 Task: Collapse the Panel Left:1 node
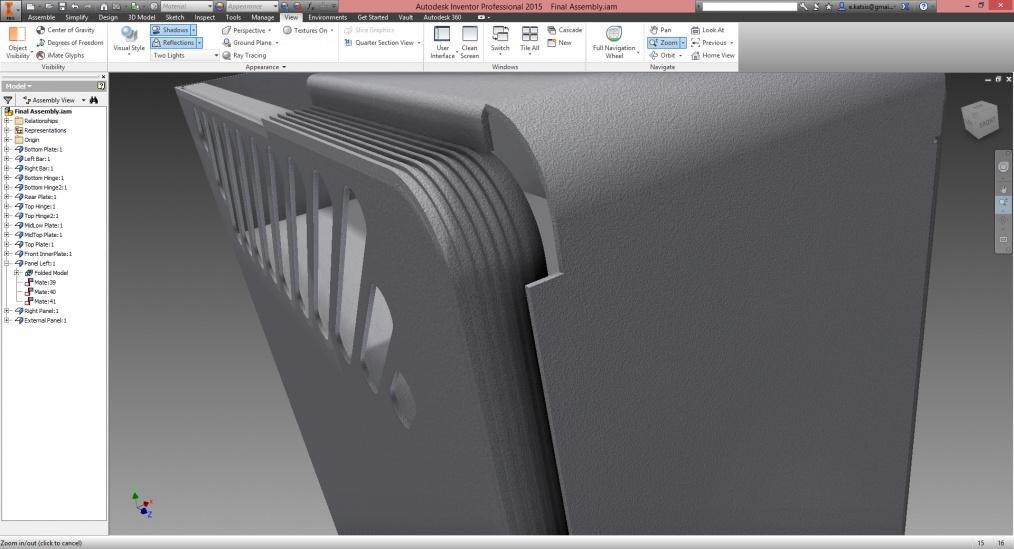(x=6, y=263)
